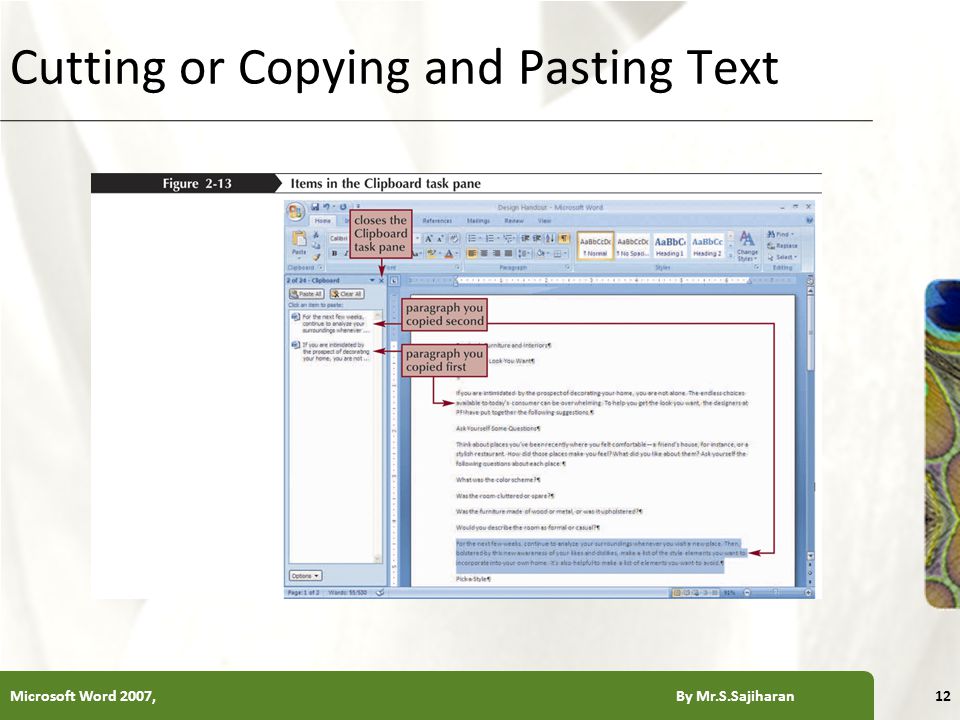
Task: Click the vertical scrollbar up arrow
Action: pos(811,292)
